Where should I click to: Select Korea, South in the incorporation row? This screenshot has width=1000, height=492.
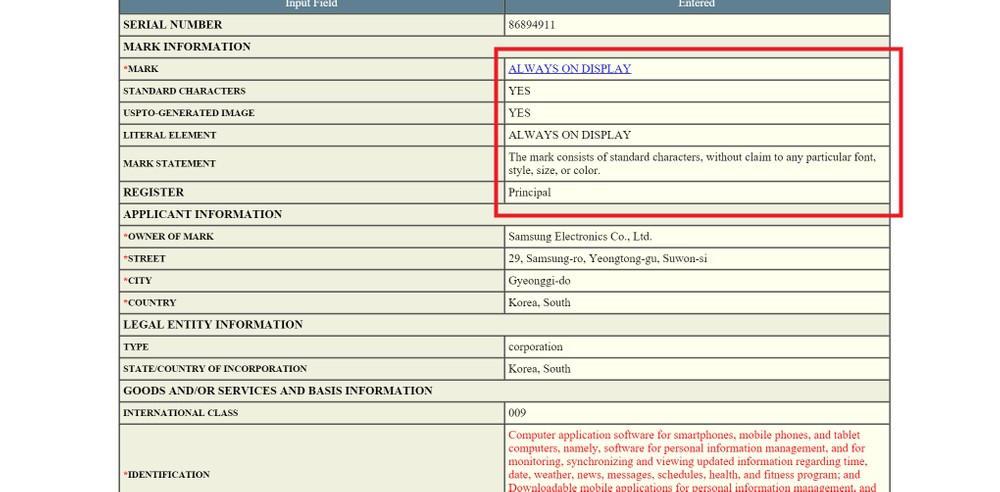click(x=540, y=369)
